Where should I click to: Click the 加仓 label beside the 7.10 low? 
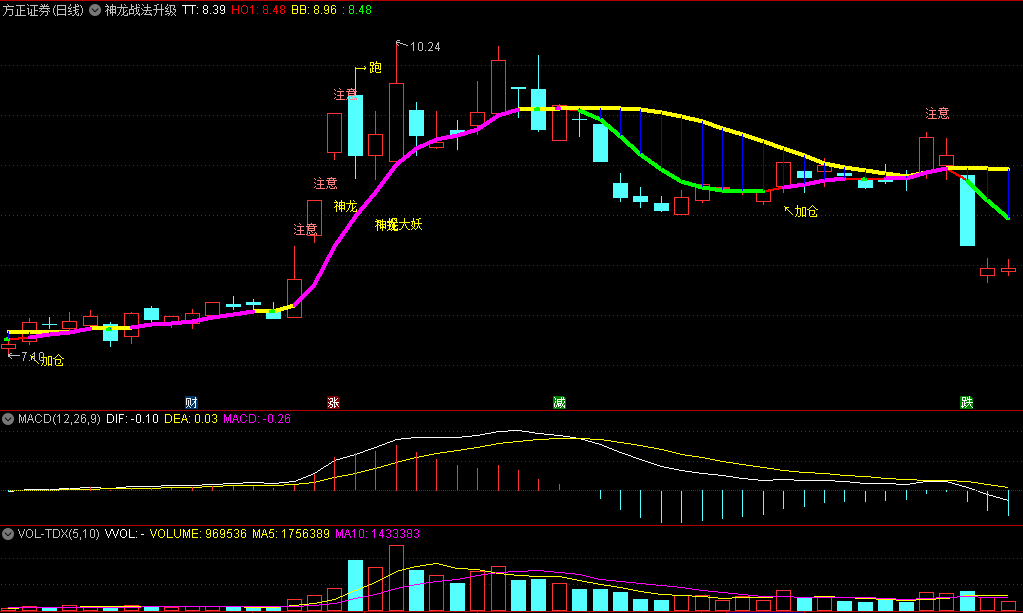53,361
